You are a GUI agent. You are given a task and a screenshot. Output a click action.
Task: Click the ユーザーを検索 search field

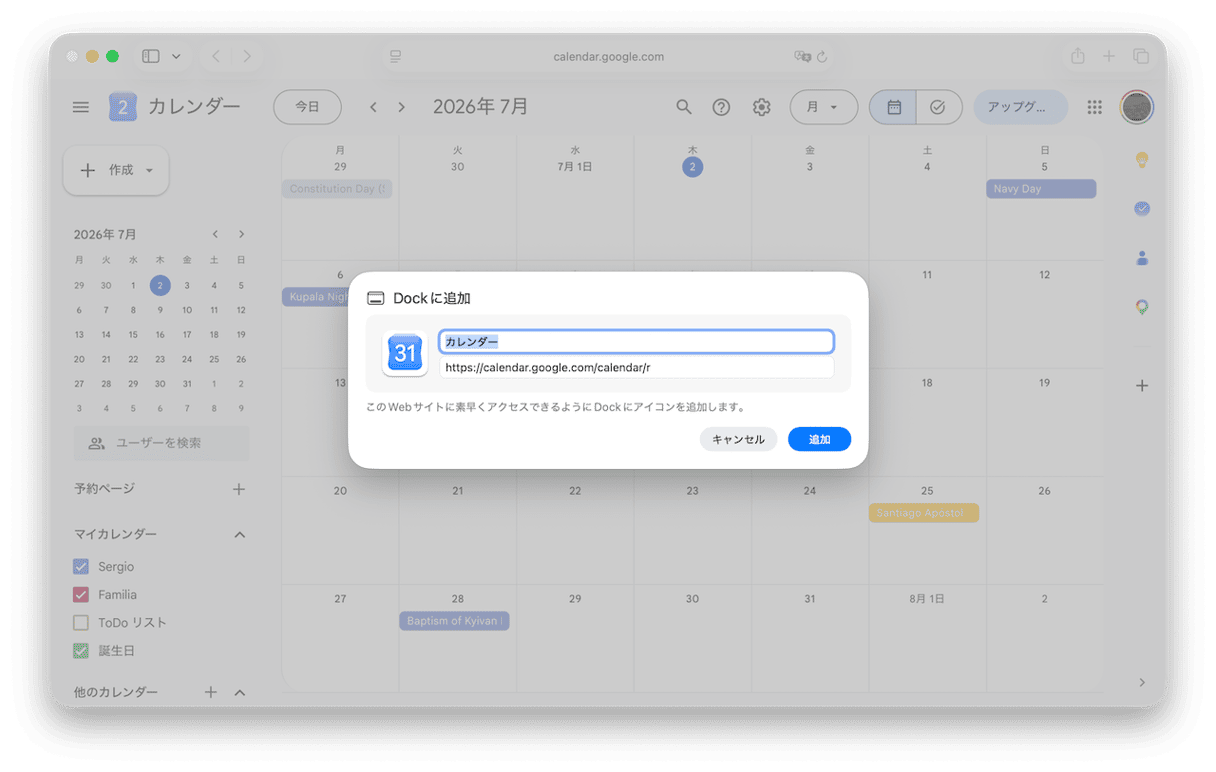(162, 443)
